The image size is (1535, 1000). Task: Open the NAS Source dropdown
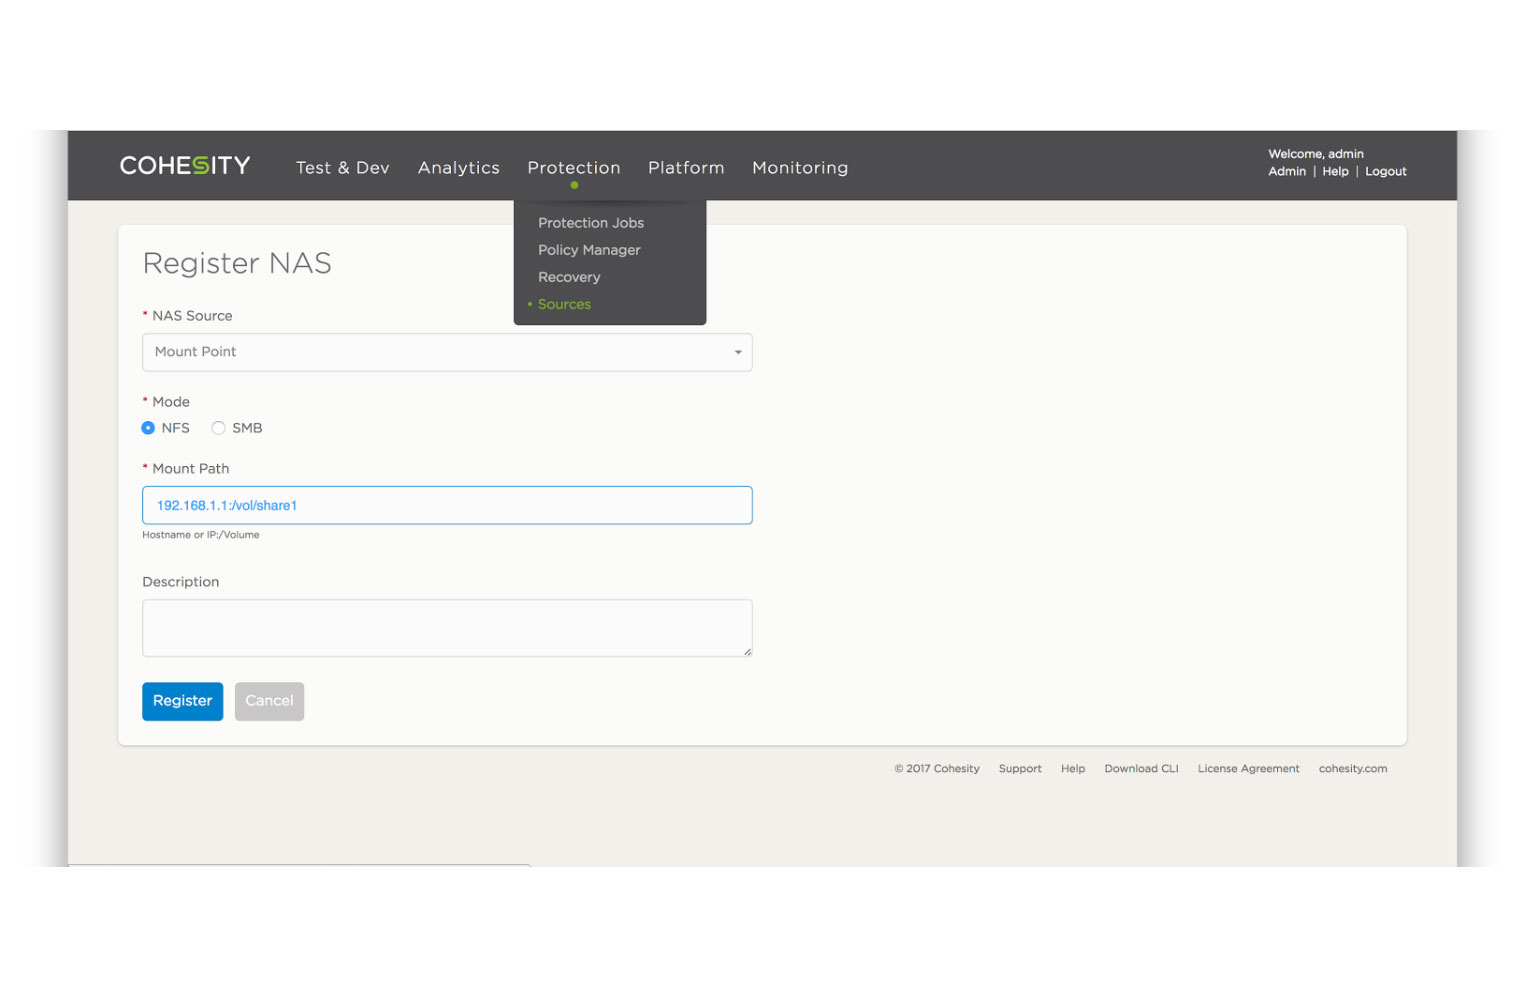tap(447, 352)
